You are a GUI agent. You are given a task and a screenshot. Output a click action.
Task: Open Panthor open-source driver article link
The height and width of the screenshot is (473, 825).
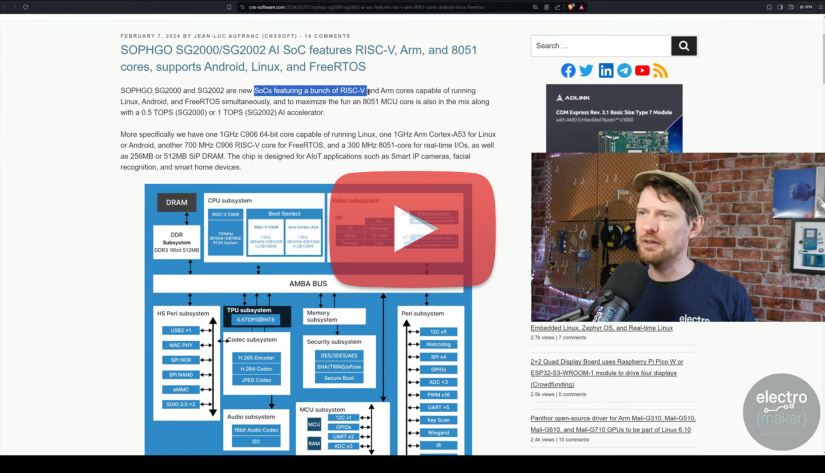613,424
